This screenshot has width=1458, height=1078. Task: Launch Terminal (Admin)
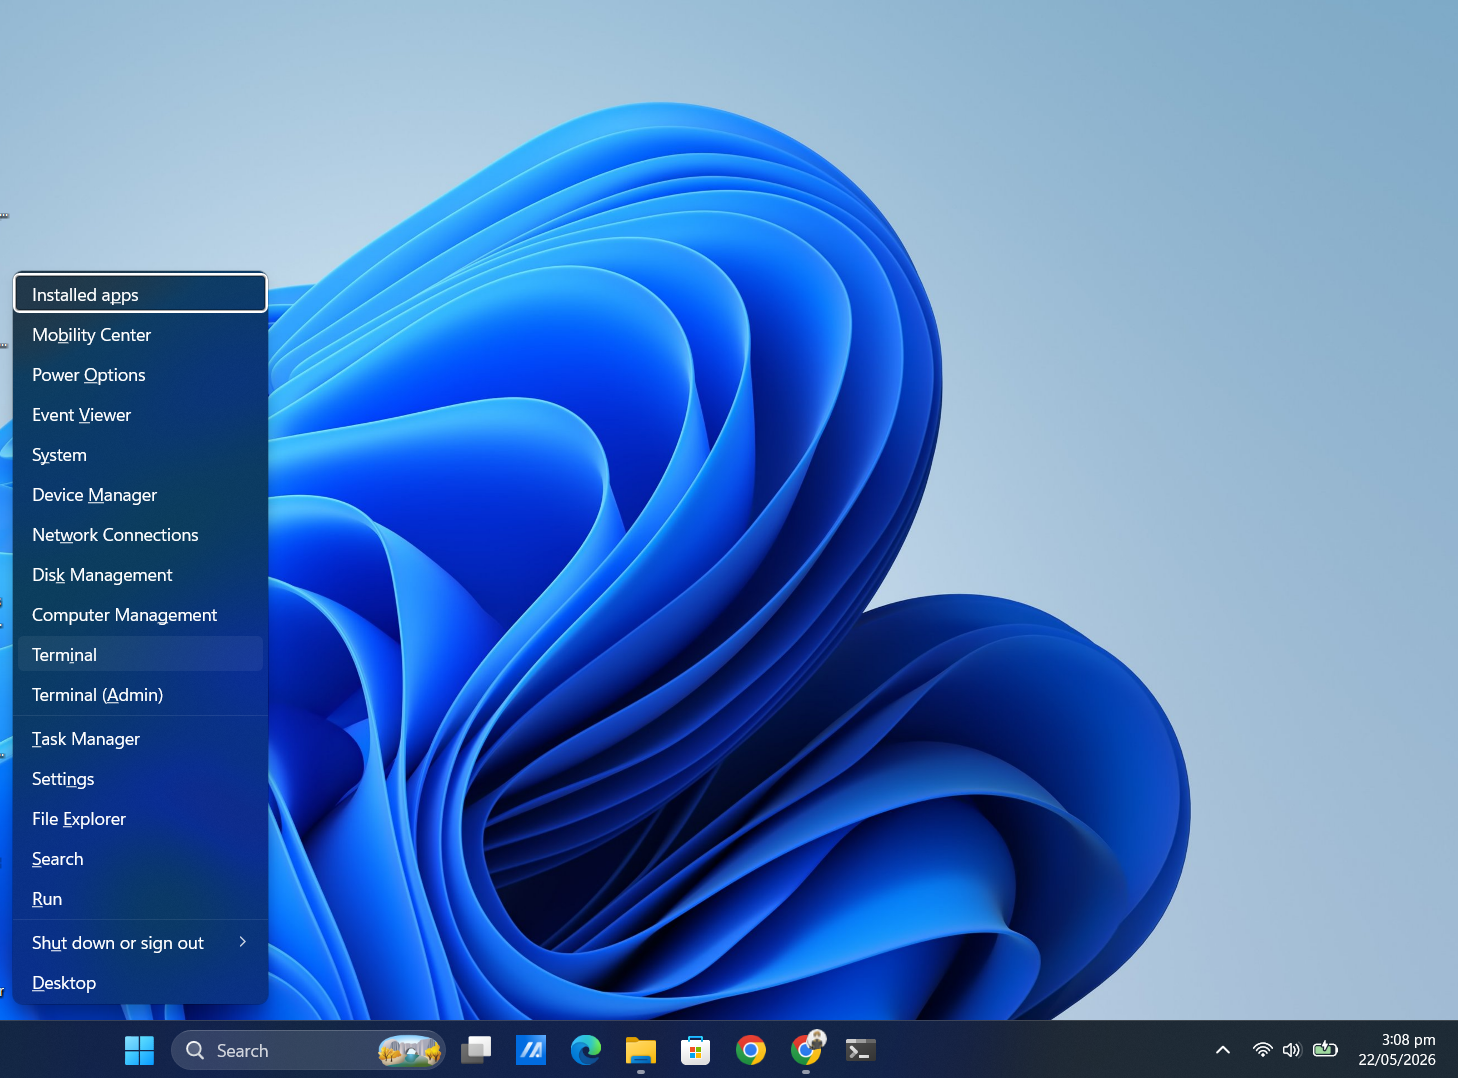(x=140, y=695)
